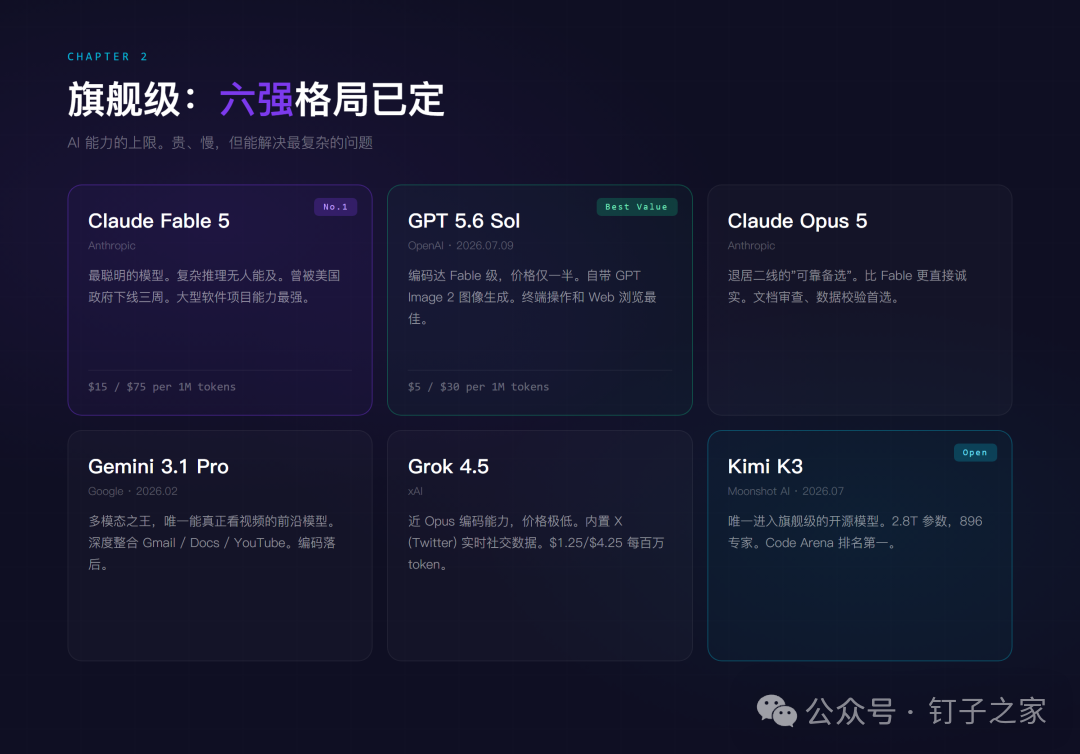Screen dimensions: 1080x754
Task: Select the 'Claude Fable 5' card title
Action: pos(158,221)
